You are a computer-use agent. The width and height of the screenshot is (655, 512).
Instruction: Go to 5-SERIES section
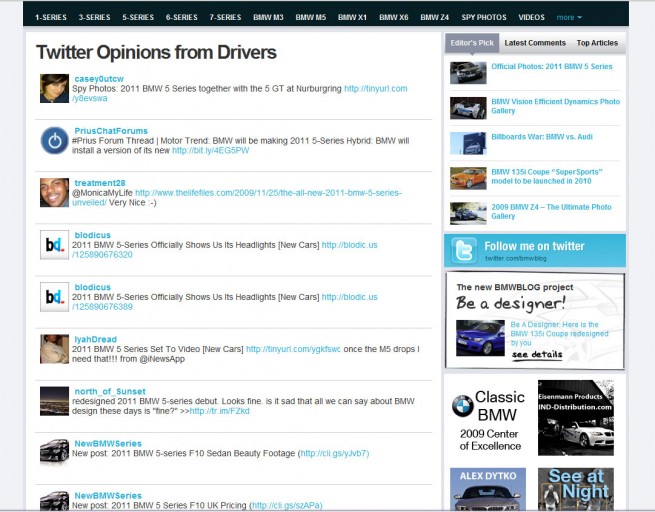point(138,17)
